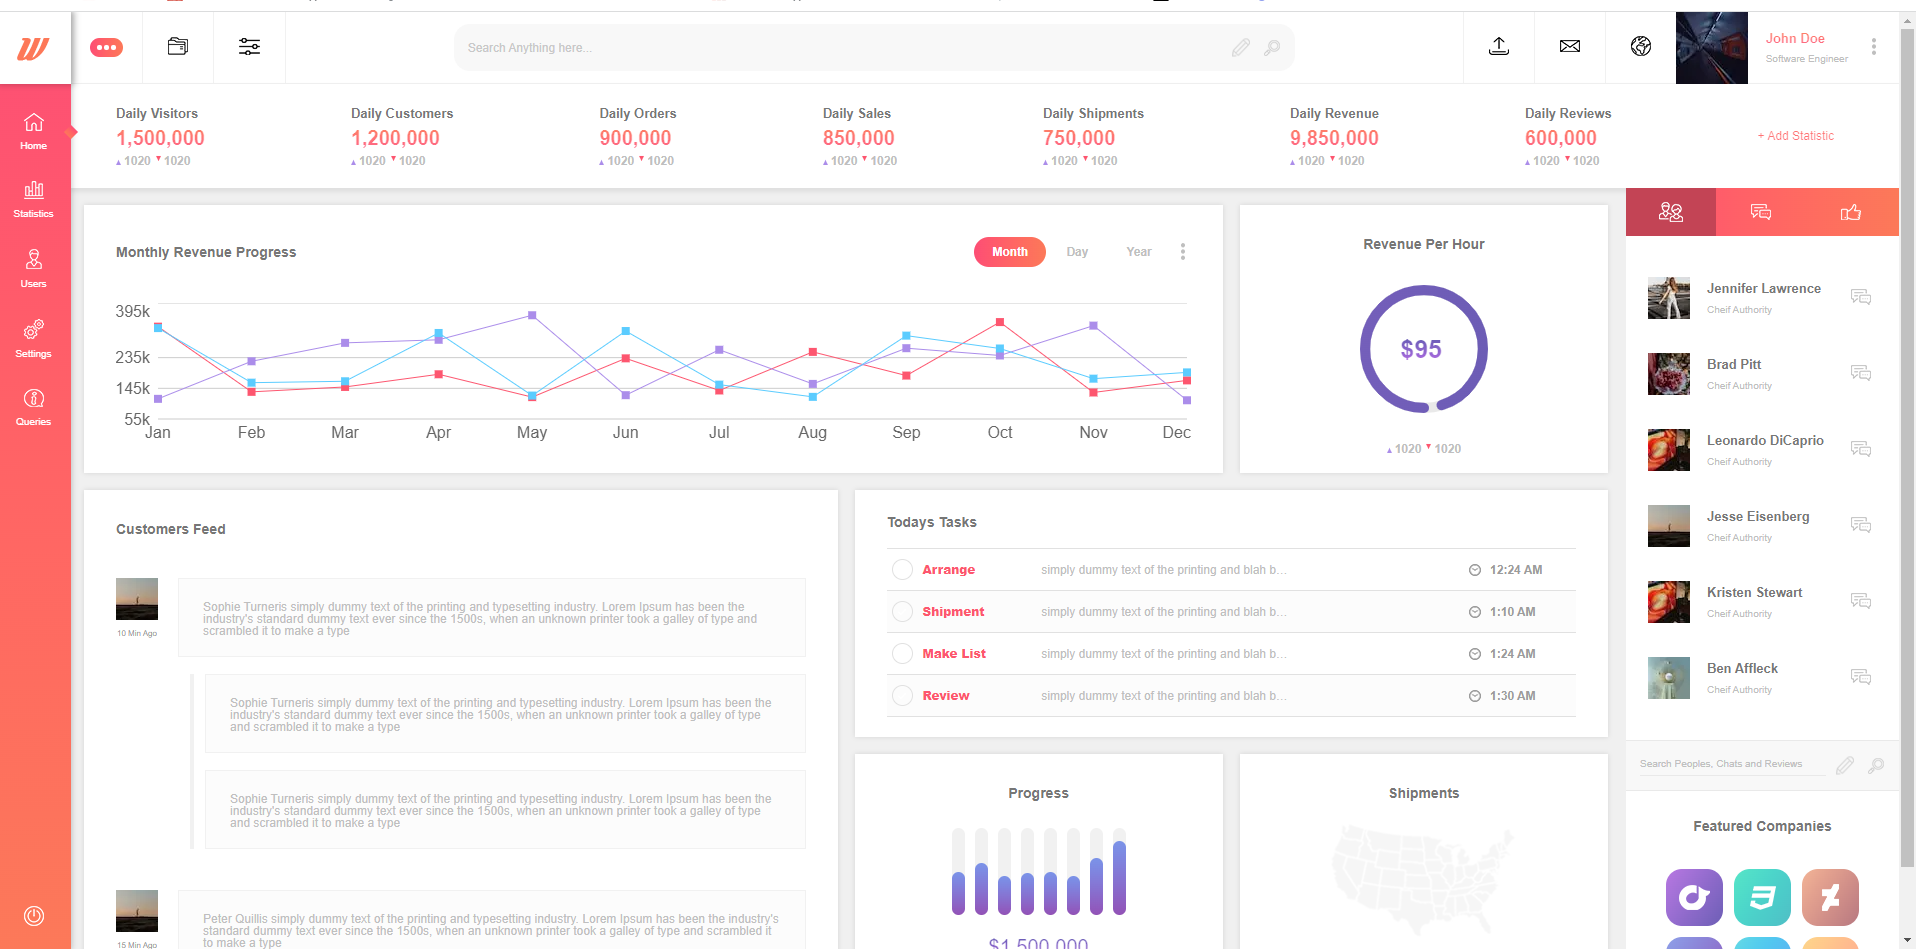The image size is (1916, 949).
Task: Open the Monthly Revenue Progress chart options menu
Action: 1183,252
